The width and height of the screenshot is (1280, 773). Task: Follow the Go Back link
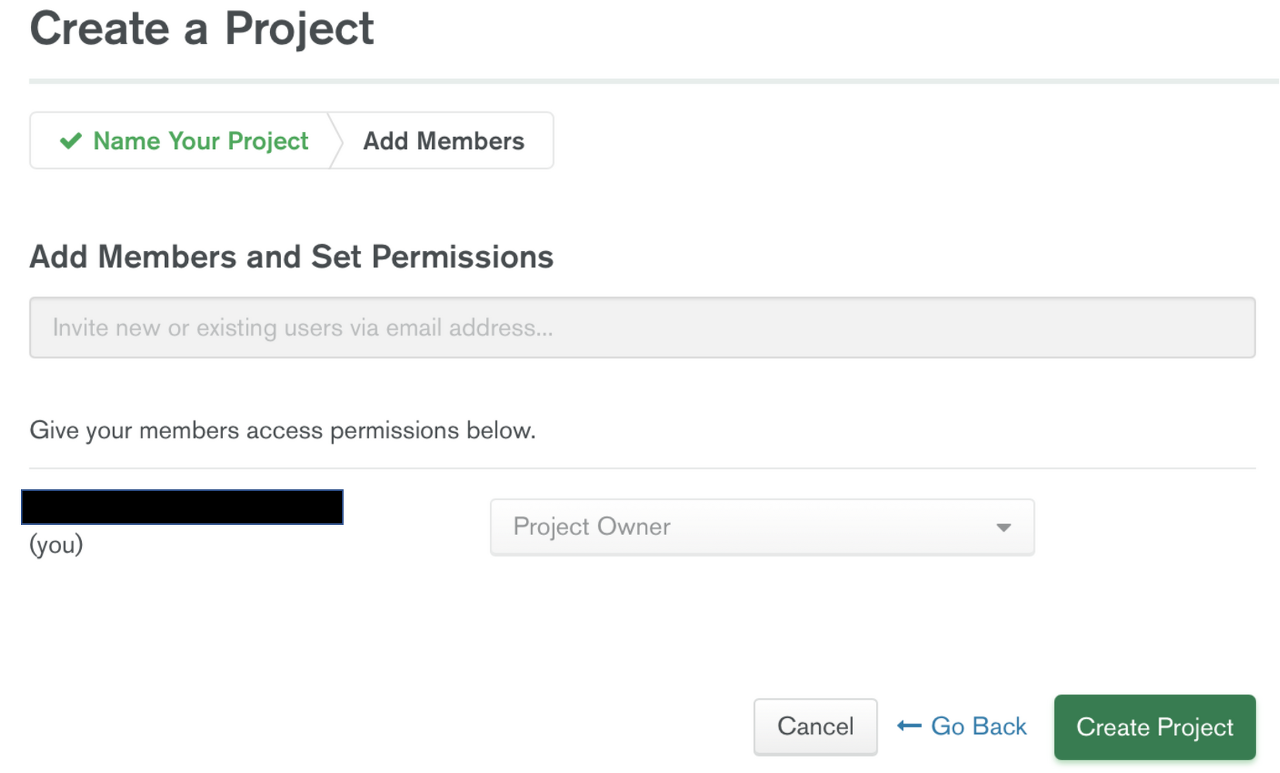[978, 727]
